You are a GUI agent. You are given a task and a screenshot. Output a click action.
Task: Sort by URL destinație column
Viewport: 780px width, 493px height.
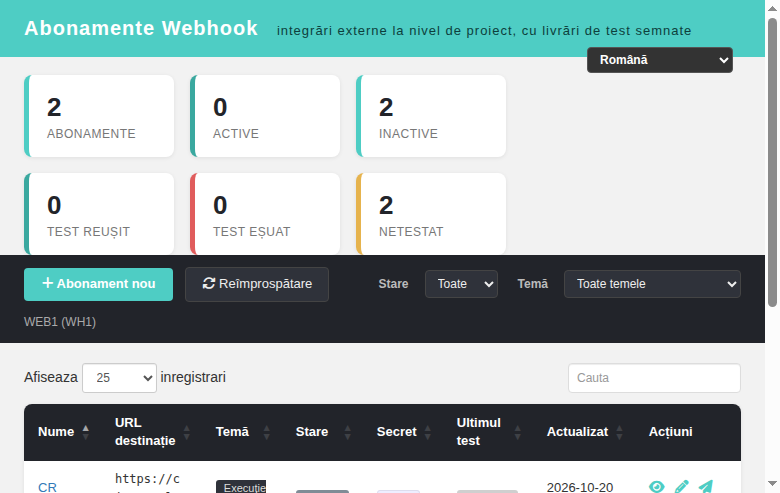[152, 432]
